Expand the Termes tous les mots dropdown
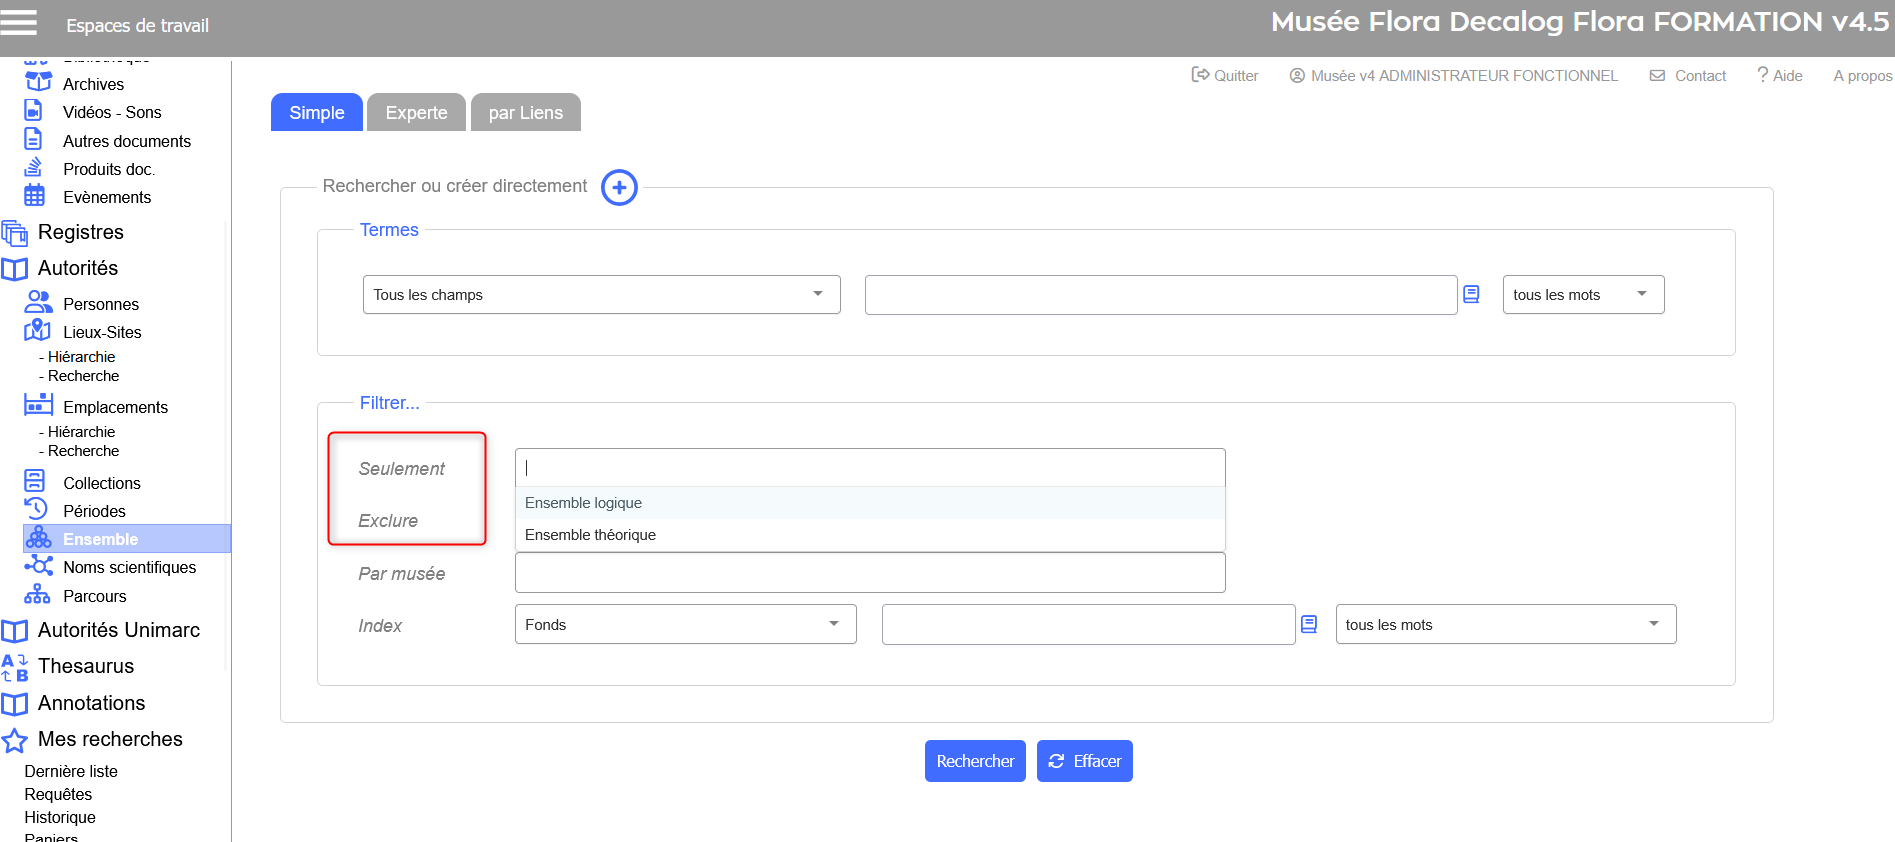 (x=1582, y=295)
